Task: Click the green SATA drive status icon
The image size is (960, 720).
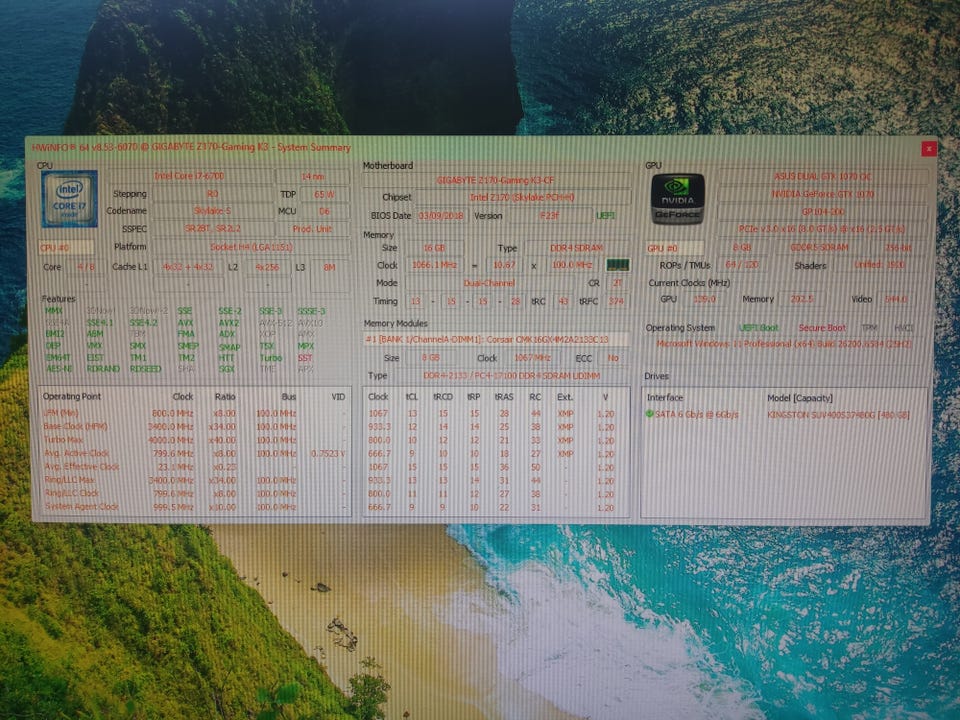Action: click(649, 414)
